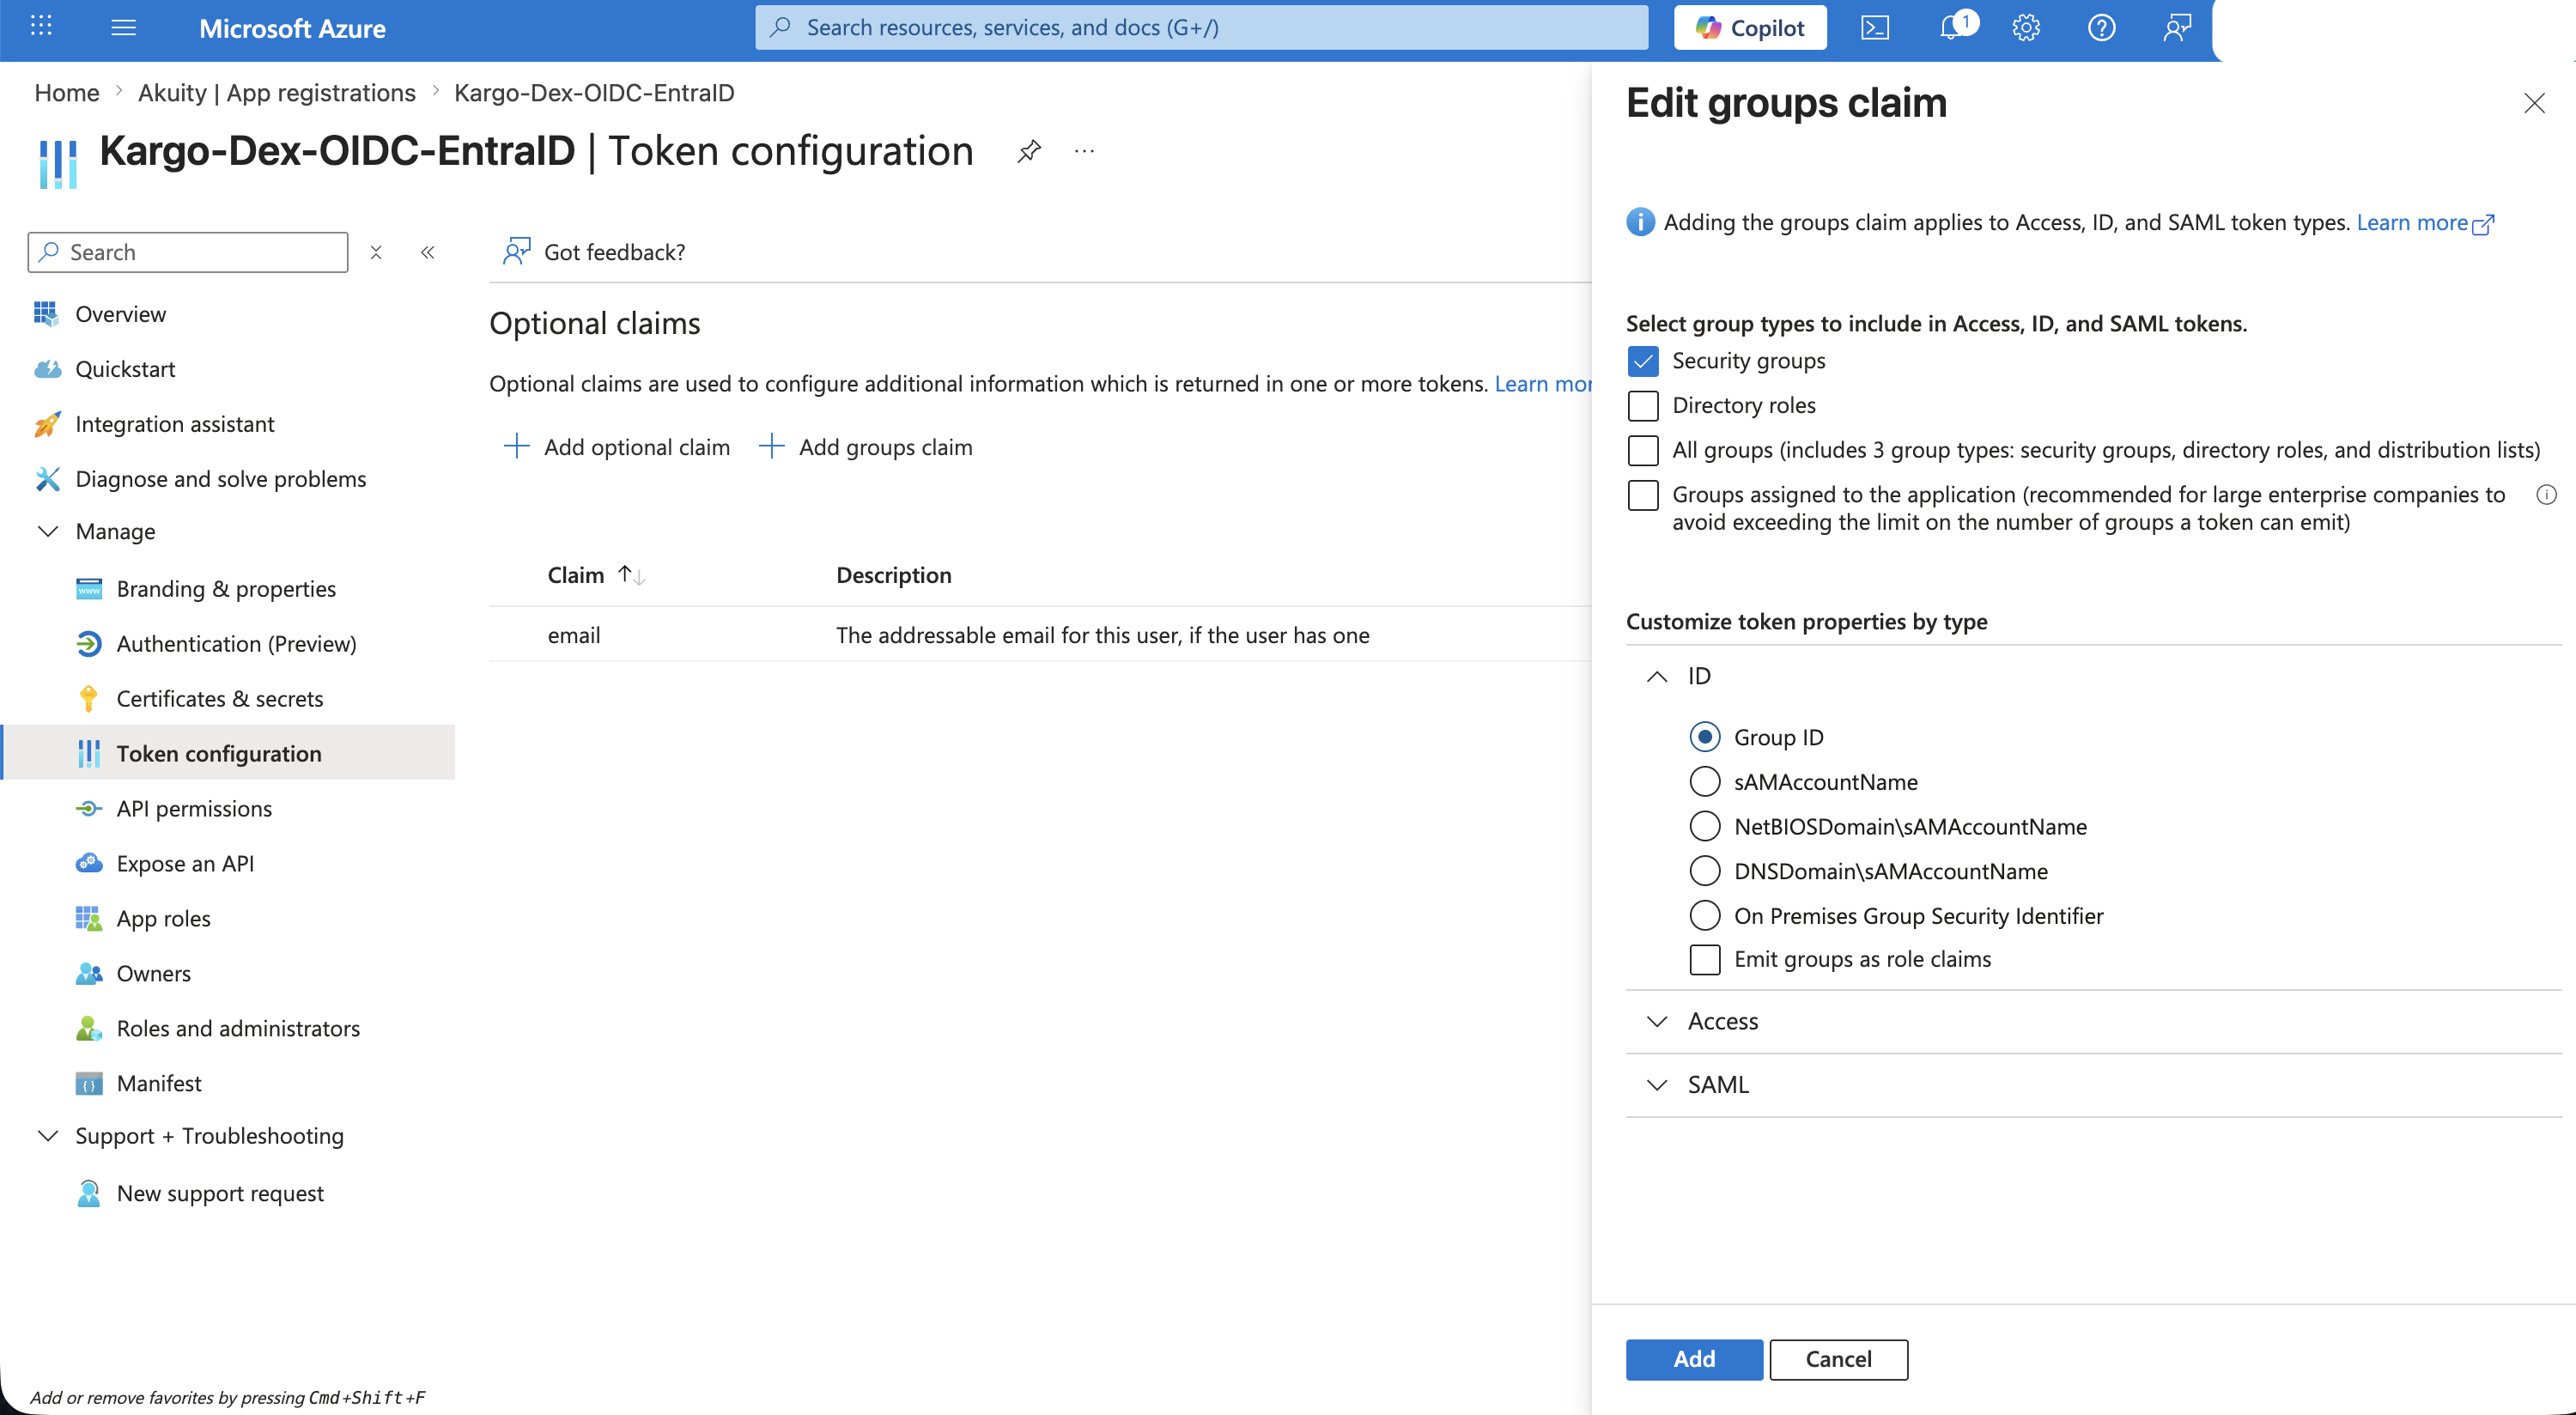Launch Cloud Shell from the top bar
This screenshot has height=1415, width=2576.
(1875, 28)
